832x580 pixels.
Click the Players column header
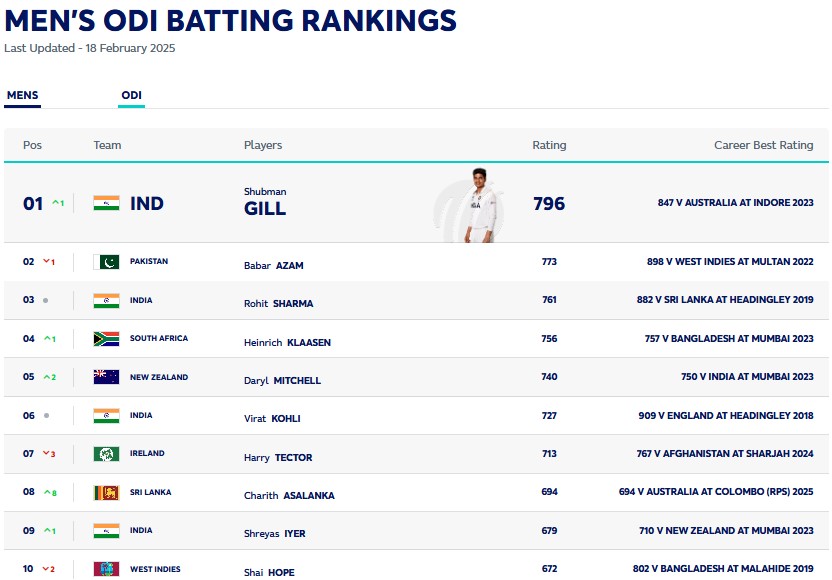(x=263, y=145)
